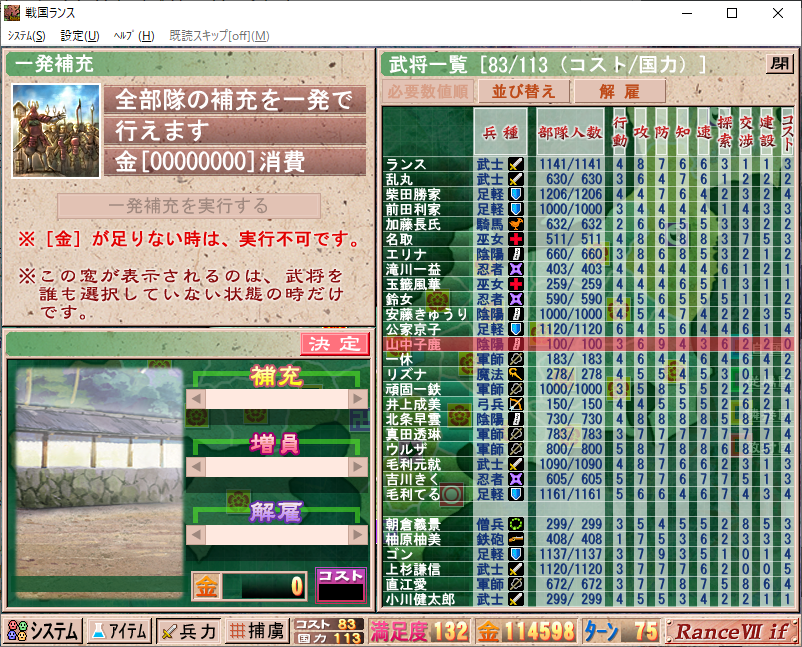This screenshot has height=647, width=802.
Task: Click 名取's red cross 巫女 icon
Action: point(516,239)
